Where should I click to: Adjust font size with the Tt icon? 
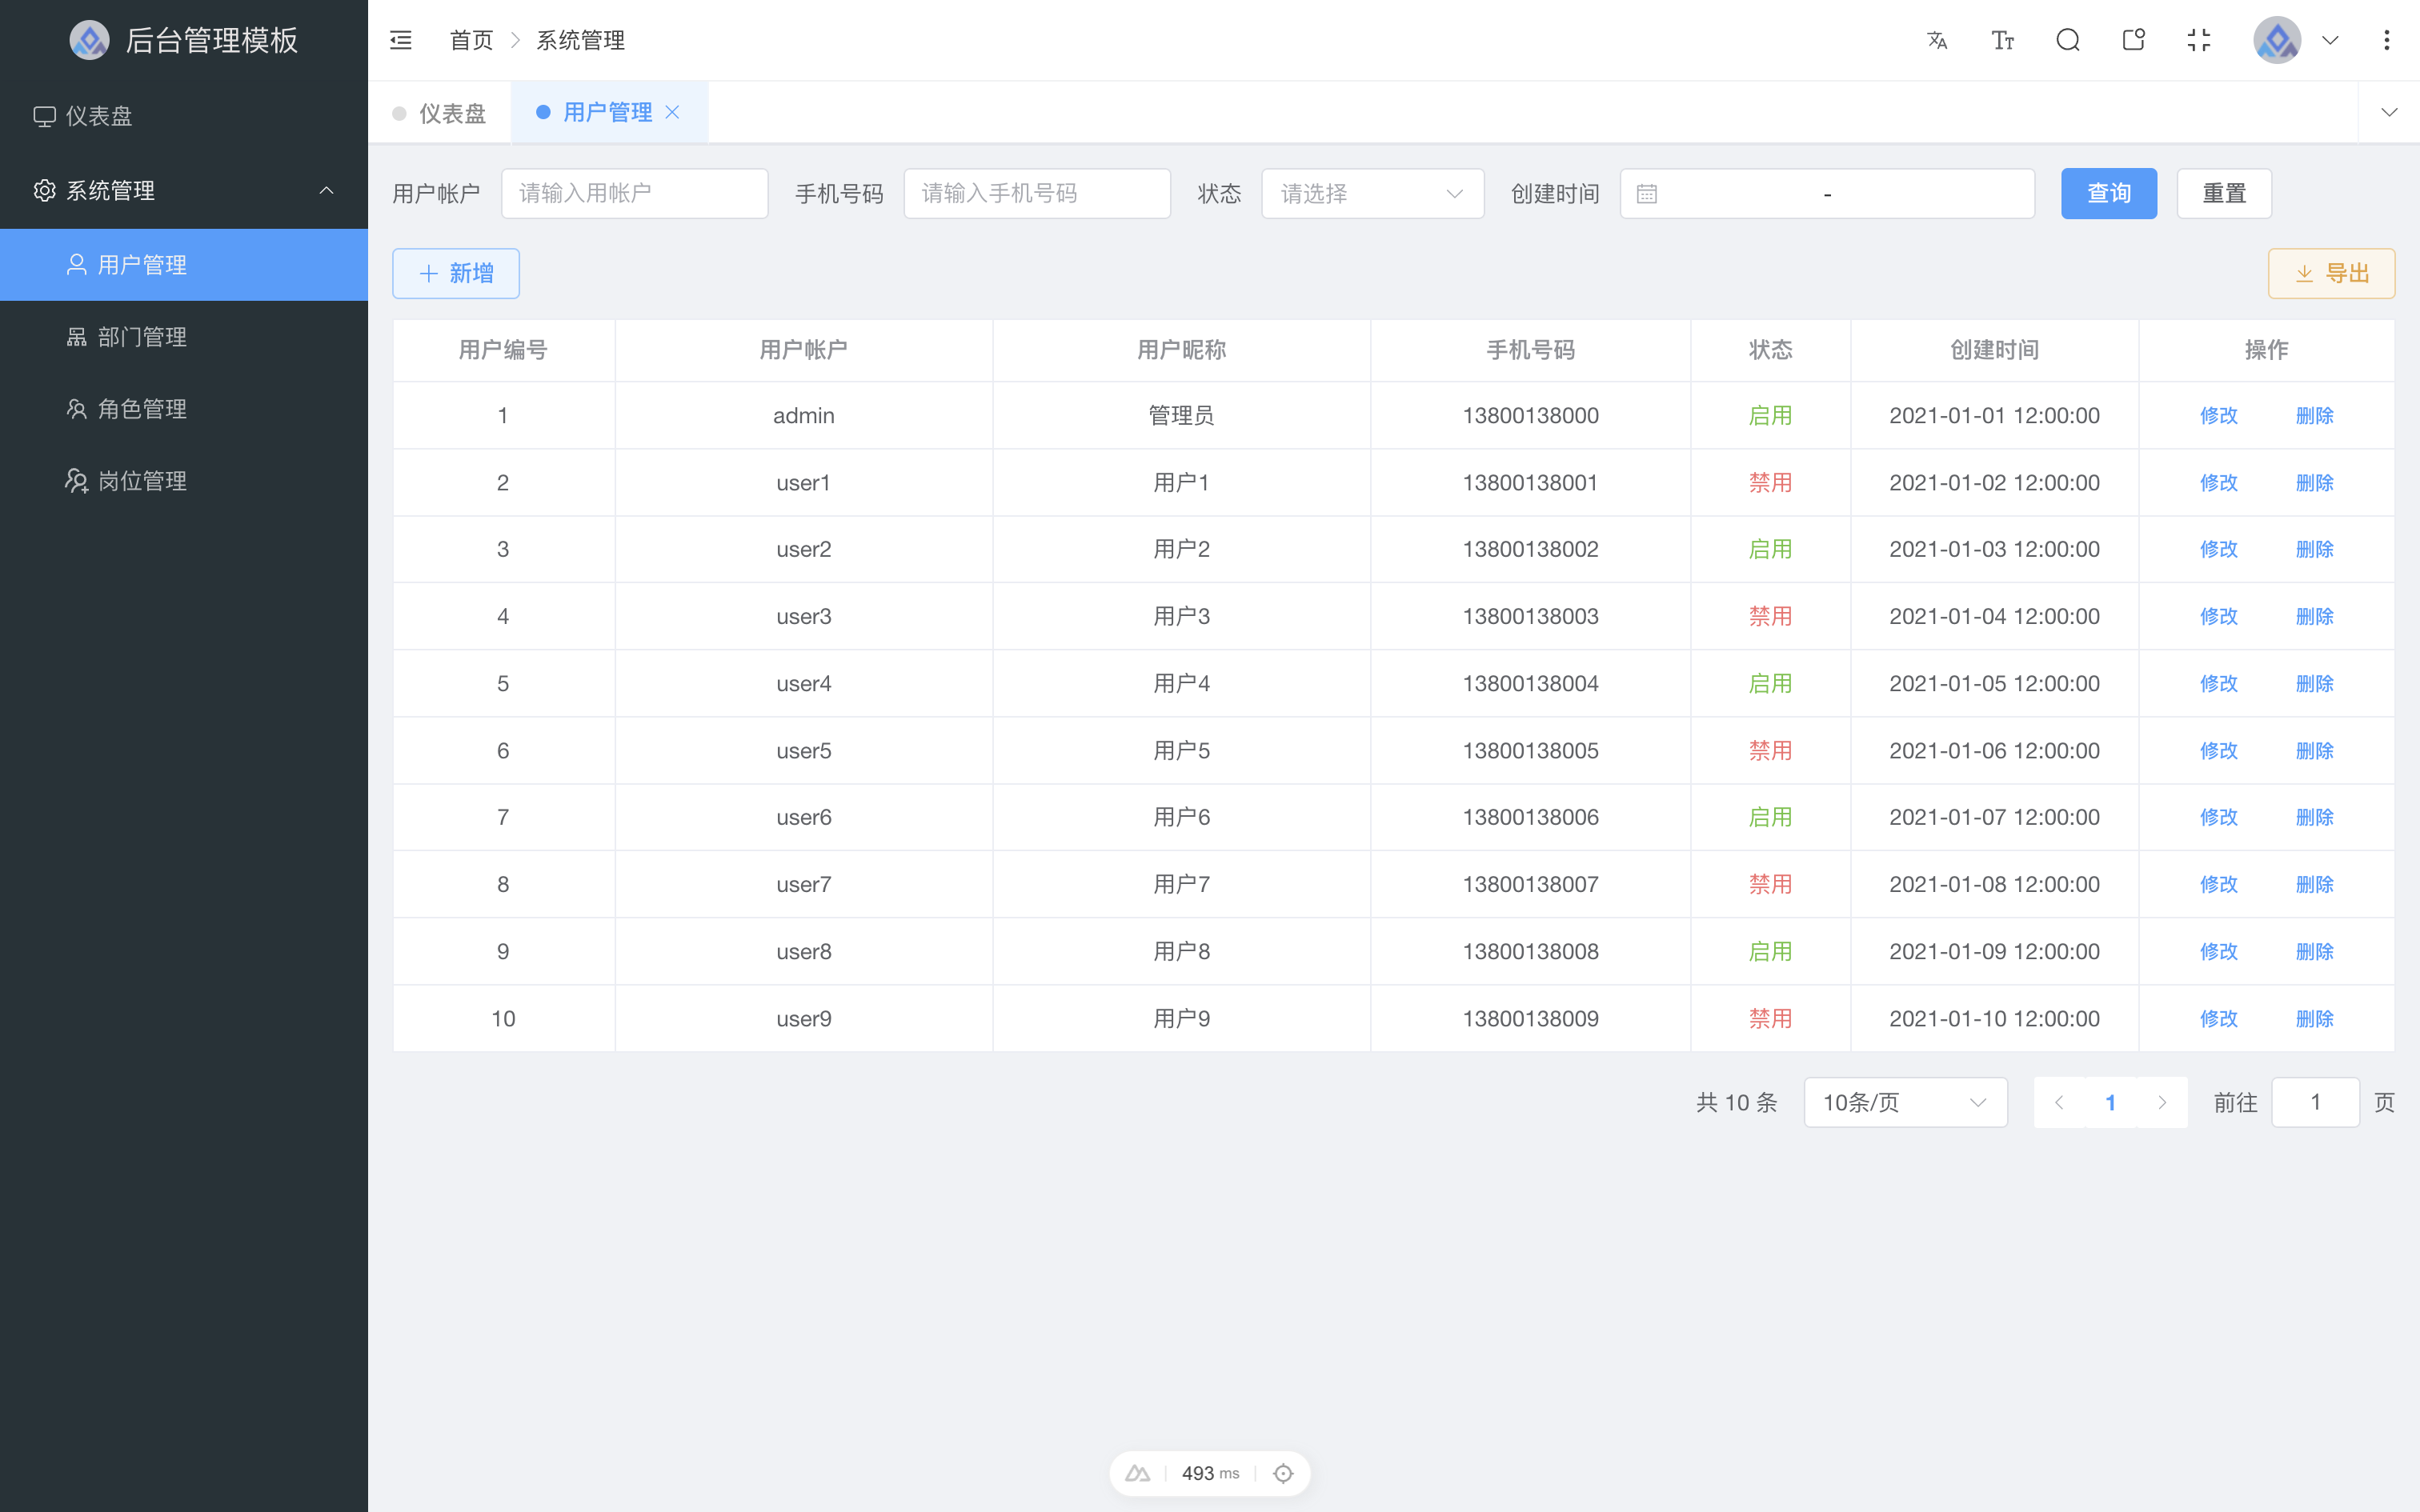pyautogui.click(x=2002, y=40)
